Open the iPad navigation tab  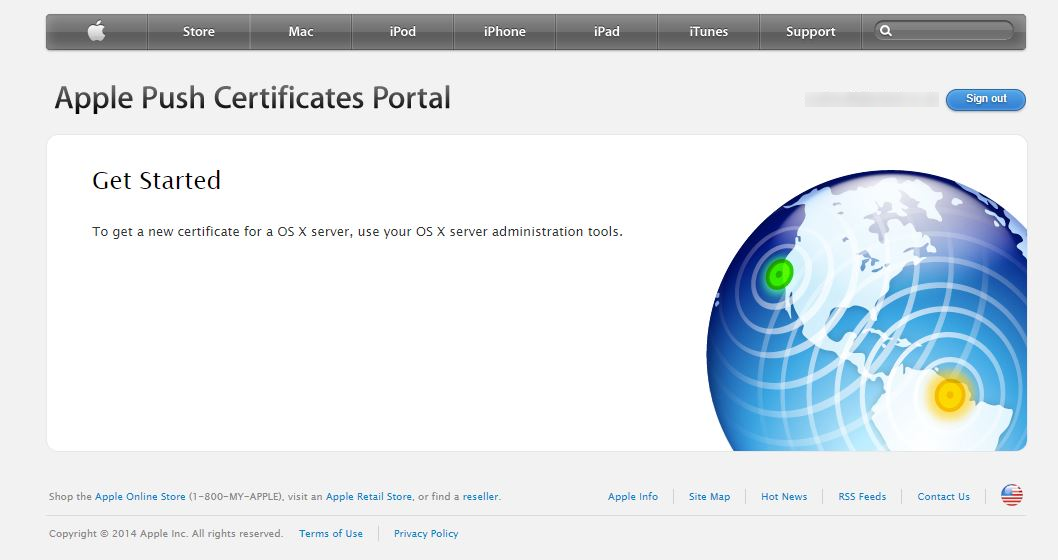[x=607, y=32]
